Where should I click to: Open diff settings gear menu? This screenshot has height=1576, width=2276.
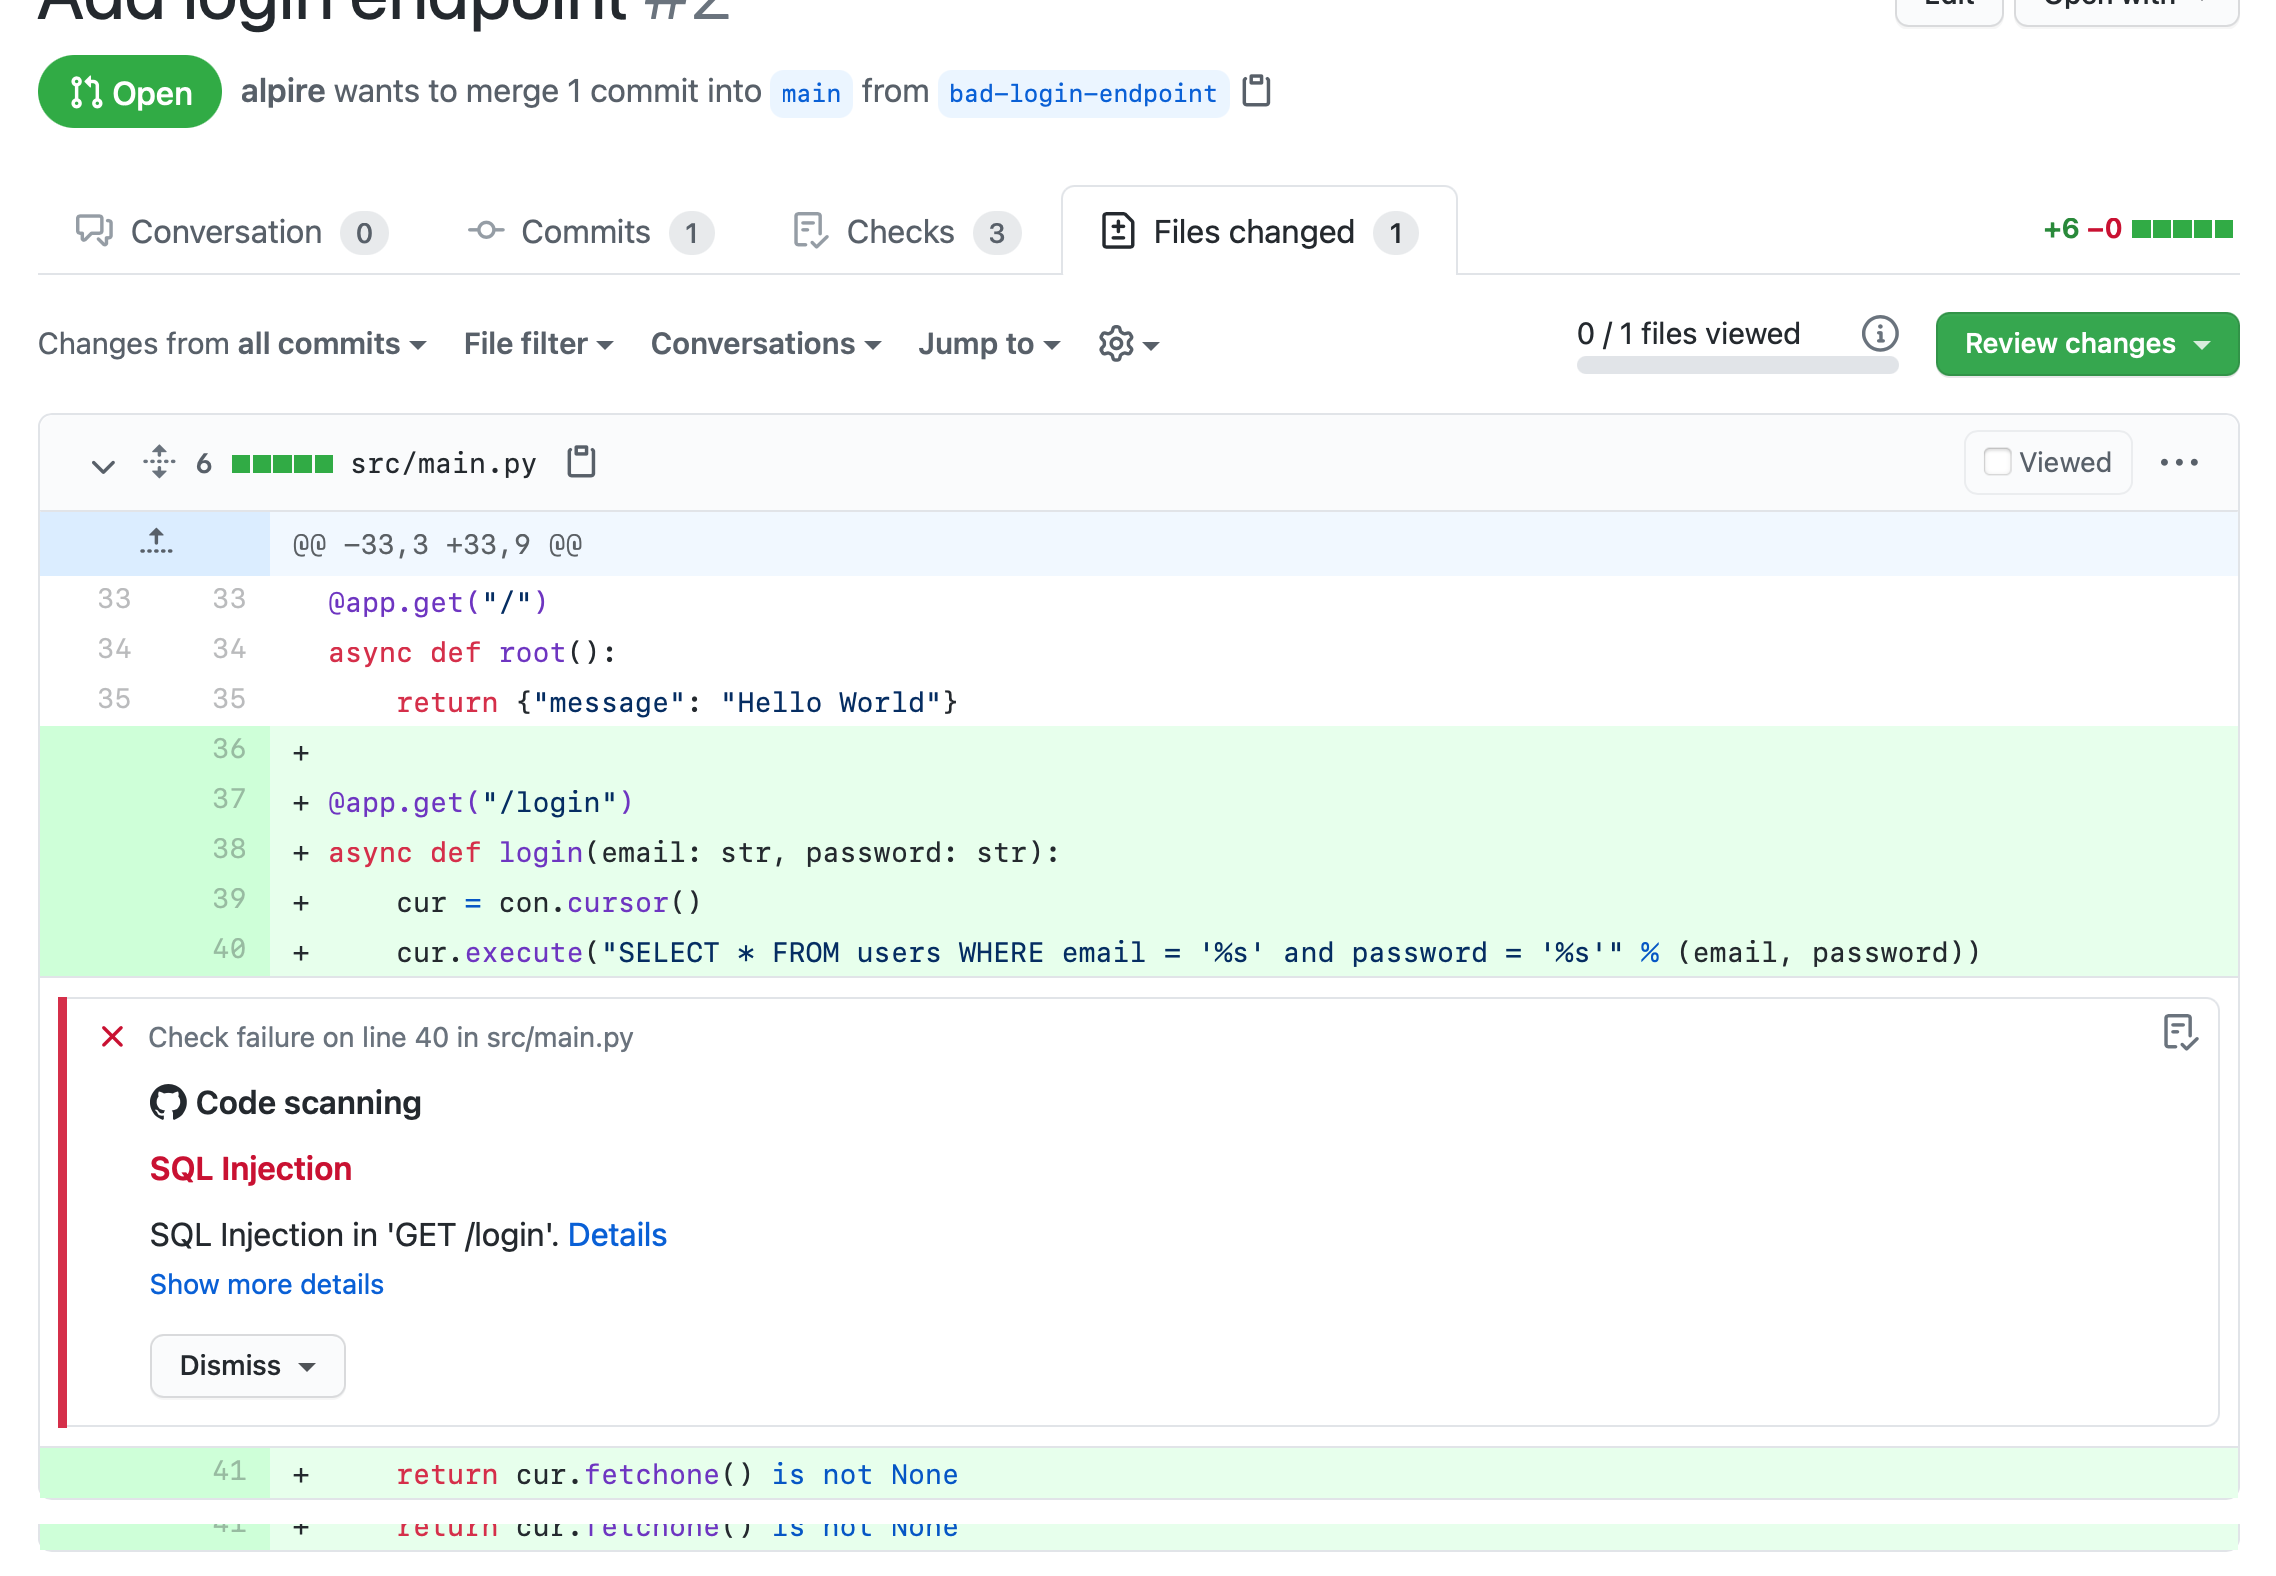pyautogui.click(x=1127, y=344)
